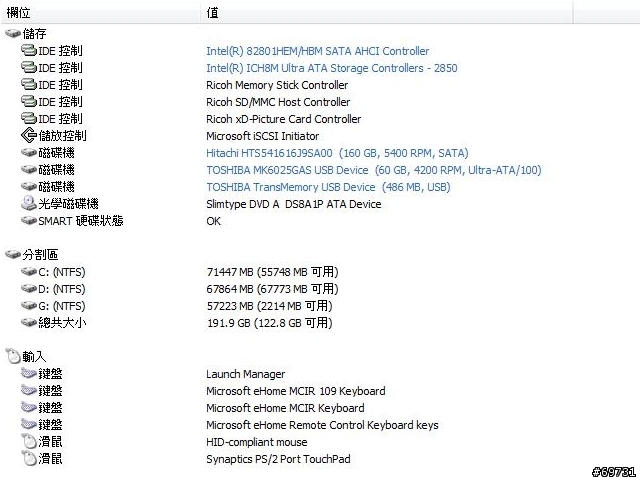Click the keyboard icon on the MCIR 109 Keyboard row
This screenshot has height=480, width=640.
point(29,390)
